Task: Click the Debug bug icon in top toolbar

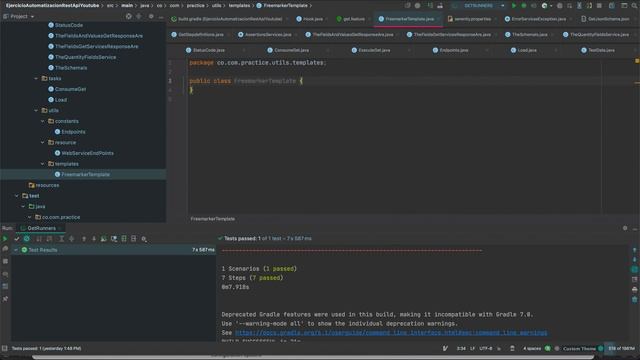Action: click(x=524, y=6)
